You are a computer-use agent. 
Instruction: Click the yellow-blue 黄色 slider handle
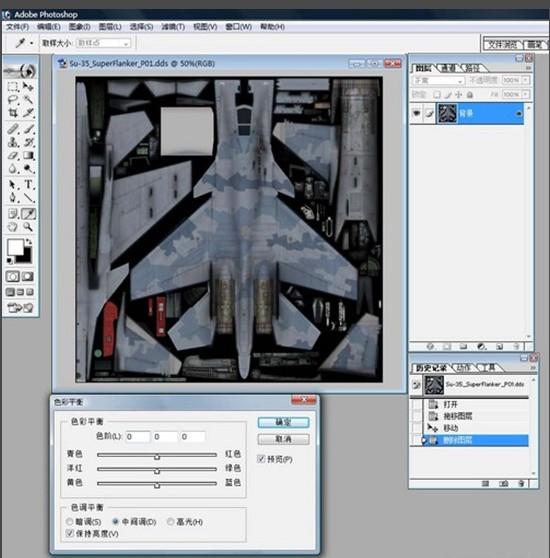[157, 485]
